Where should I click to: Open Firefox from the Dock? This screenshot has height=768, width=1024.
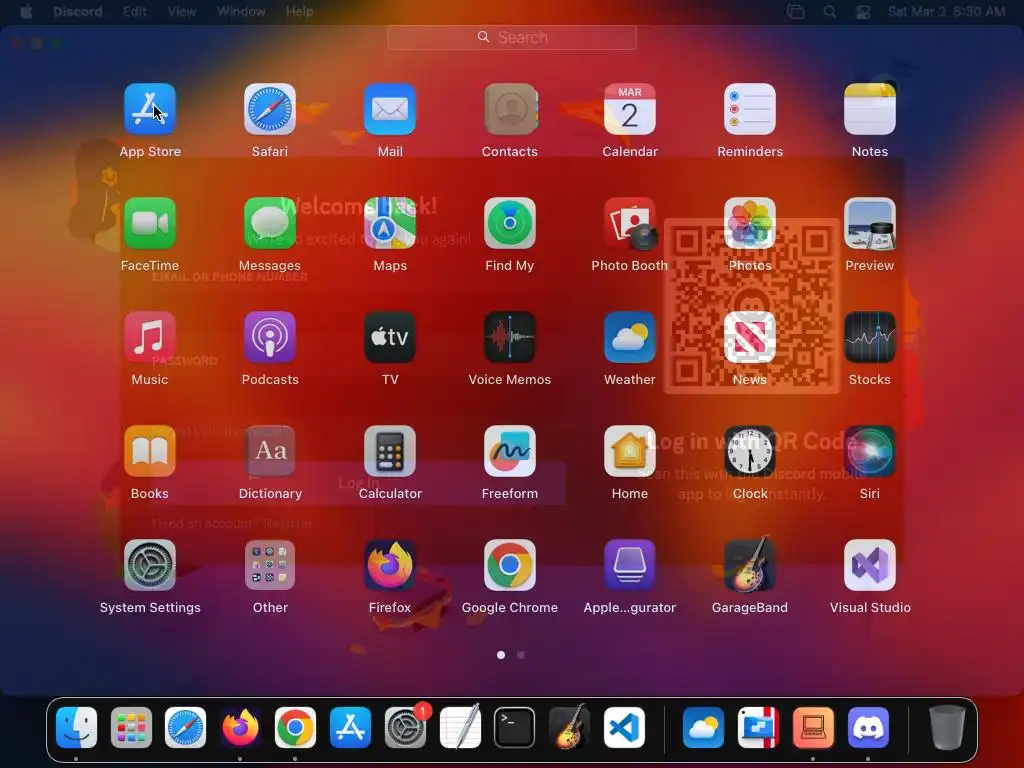coord(240,728)
